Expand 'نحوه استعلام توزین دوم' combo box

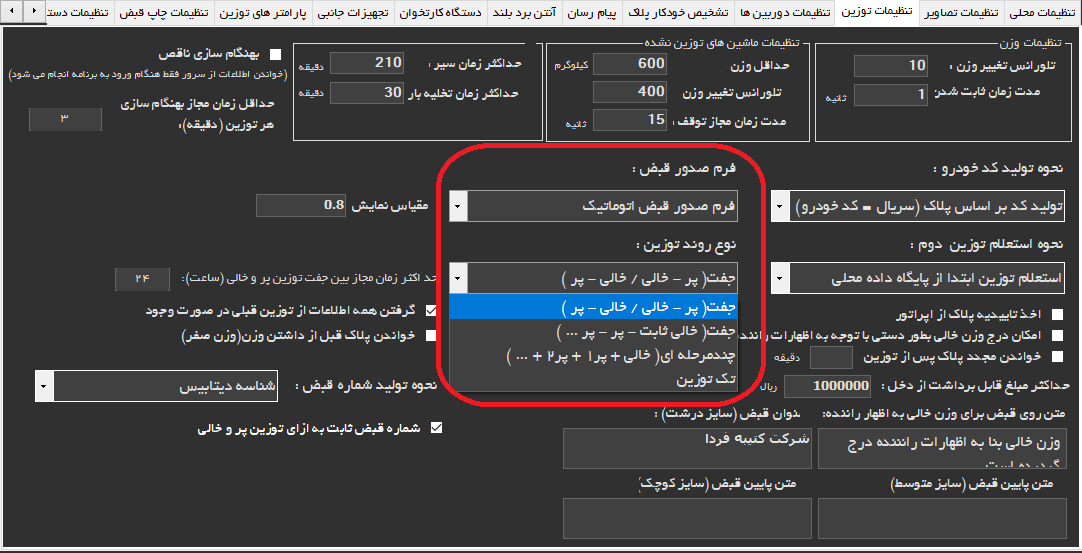coord(780,277)
